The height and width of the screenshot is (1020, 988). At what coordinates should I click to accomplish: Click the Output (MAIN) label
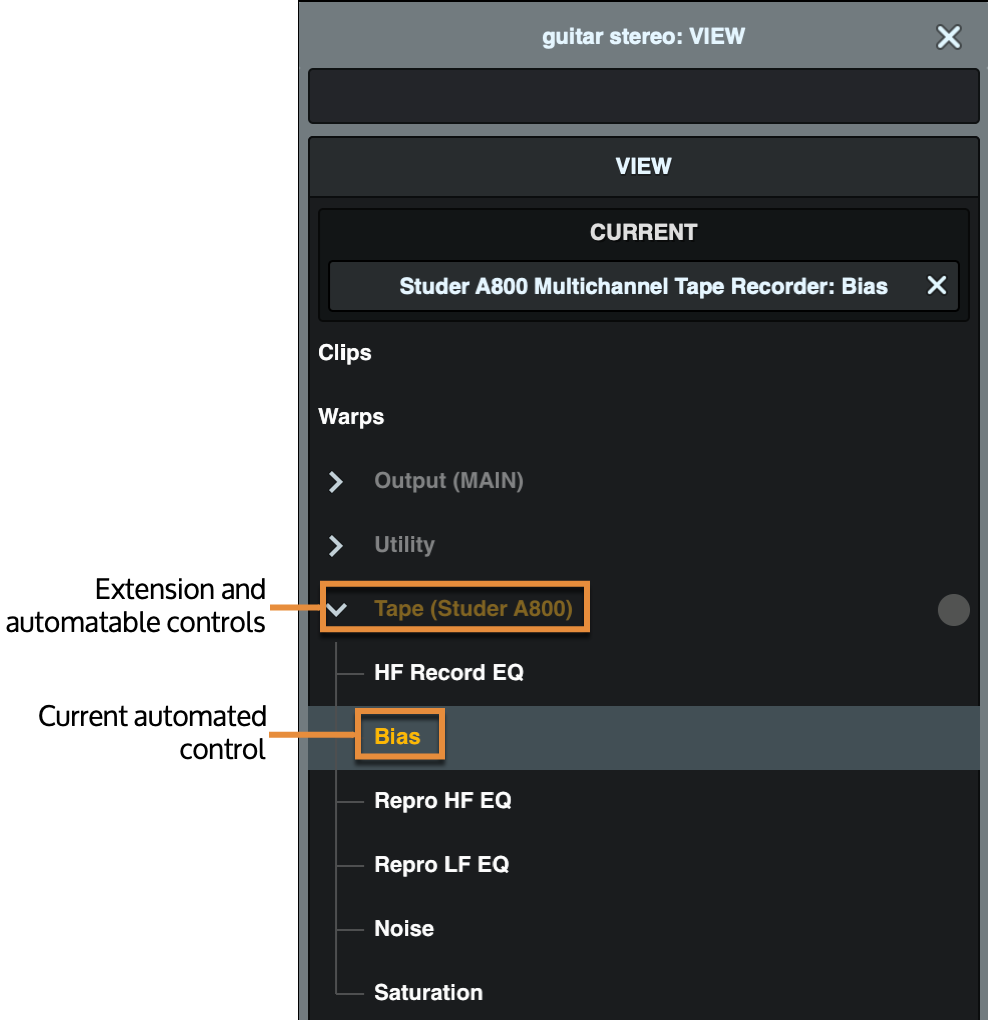(448, 481)
